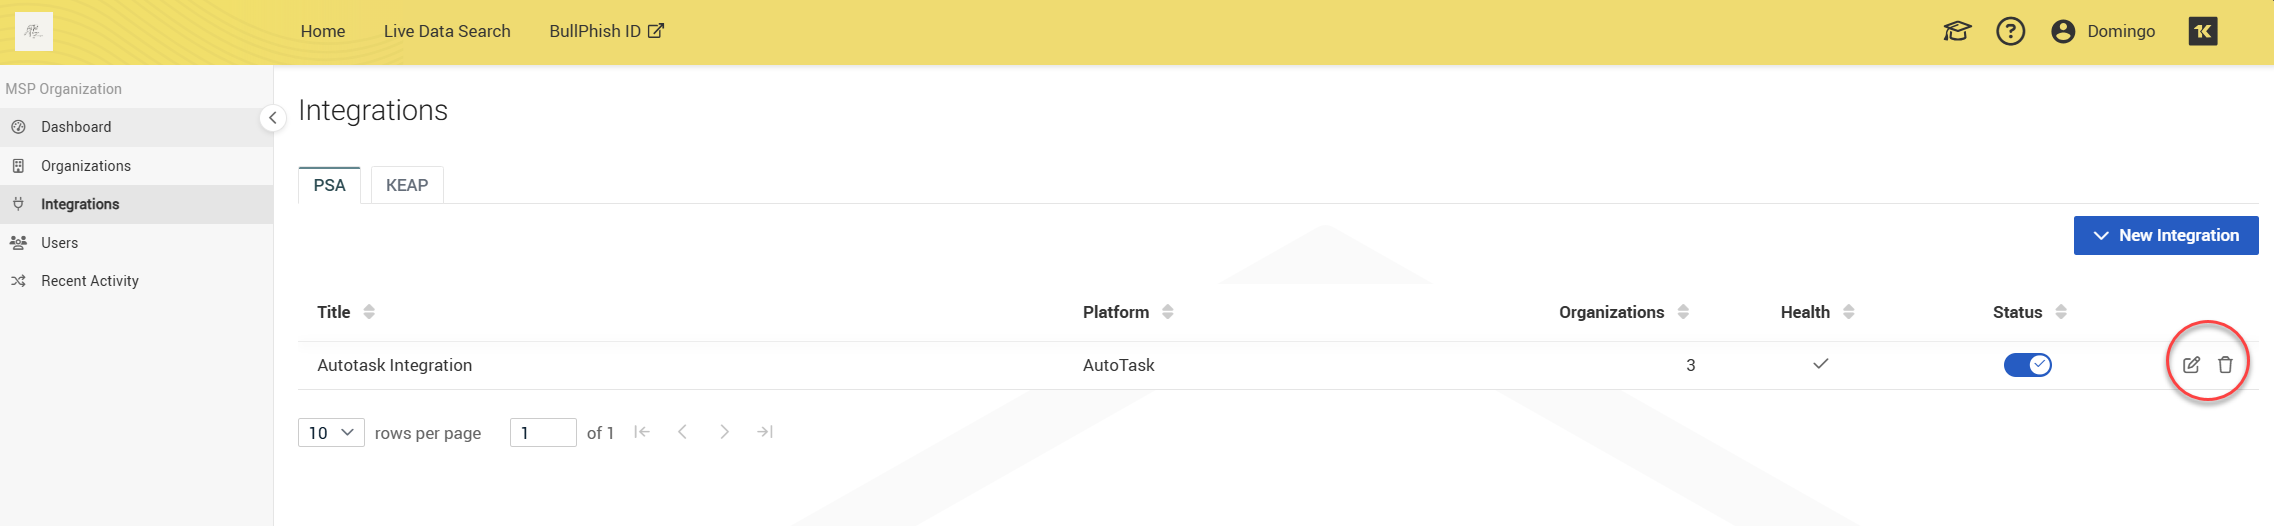Viewport: 2274px width, 526px height.
Task: Collapse the left sidebar panel
Action: (x=272, y=118)
